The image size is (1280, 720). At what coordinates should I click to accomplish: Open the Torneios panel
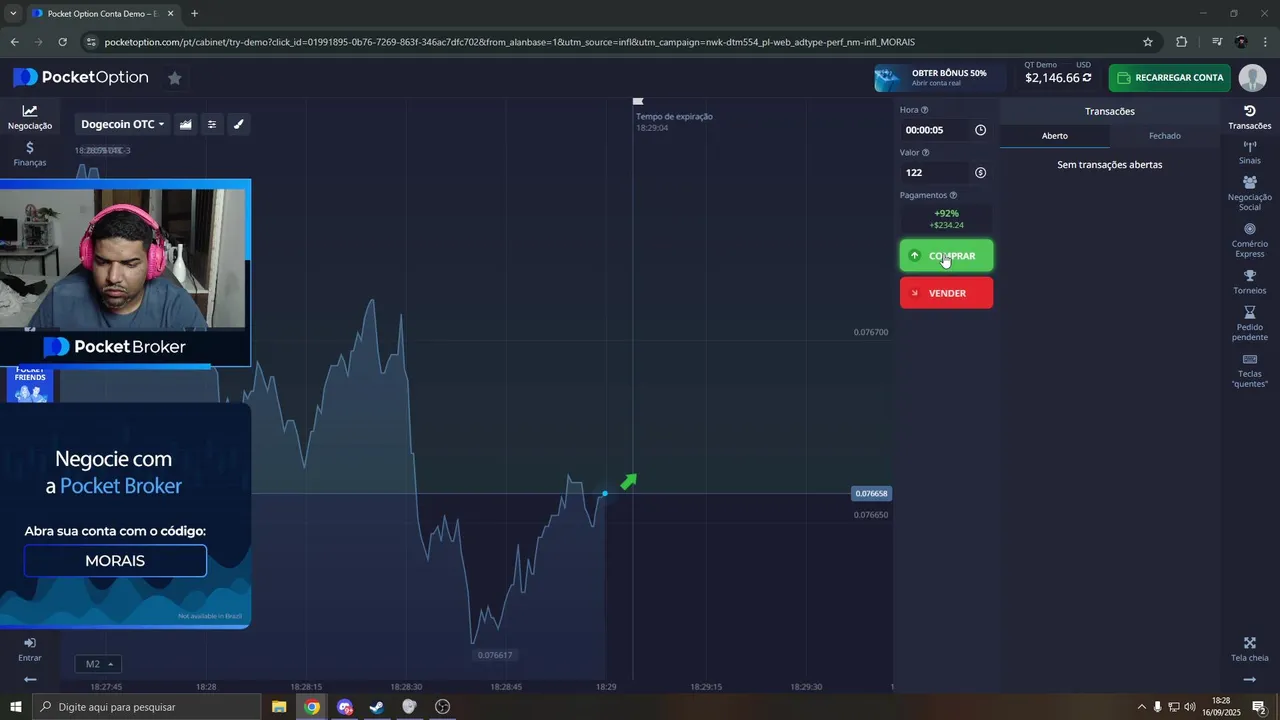point(1250,282)
